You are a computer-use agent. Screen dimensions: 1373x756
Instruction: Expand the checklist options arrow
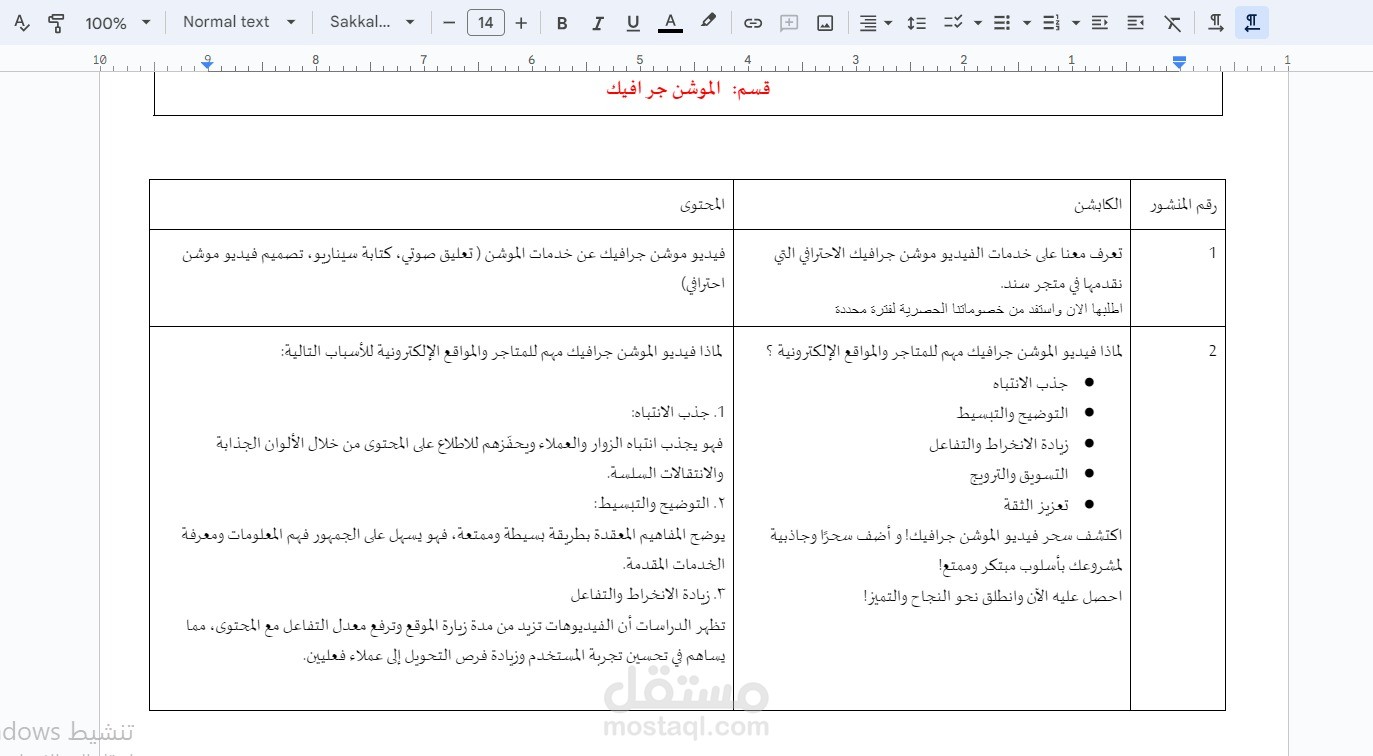[977, 22]
